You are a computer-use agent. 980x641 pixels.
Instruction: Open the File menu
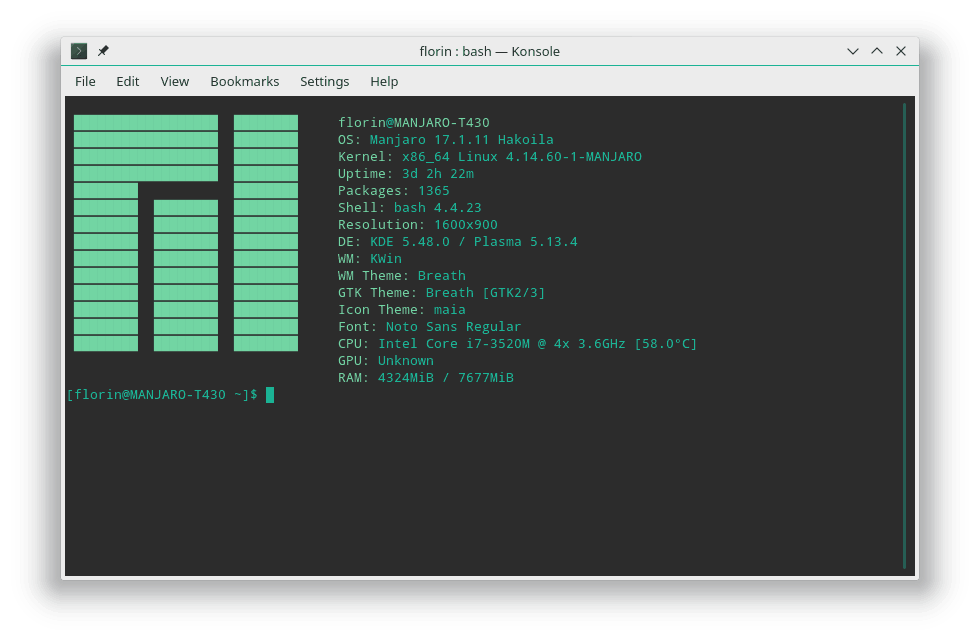(85, 81)
